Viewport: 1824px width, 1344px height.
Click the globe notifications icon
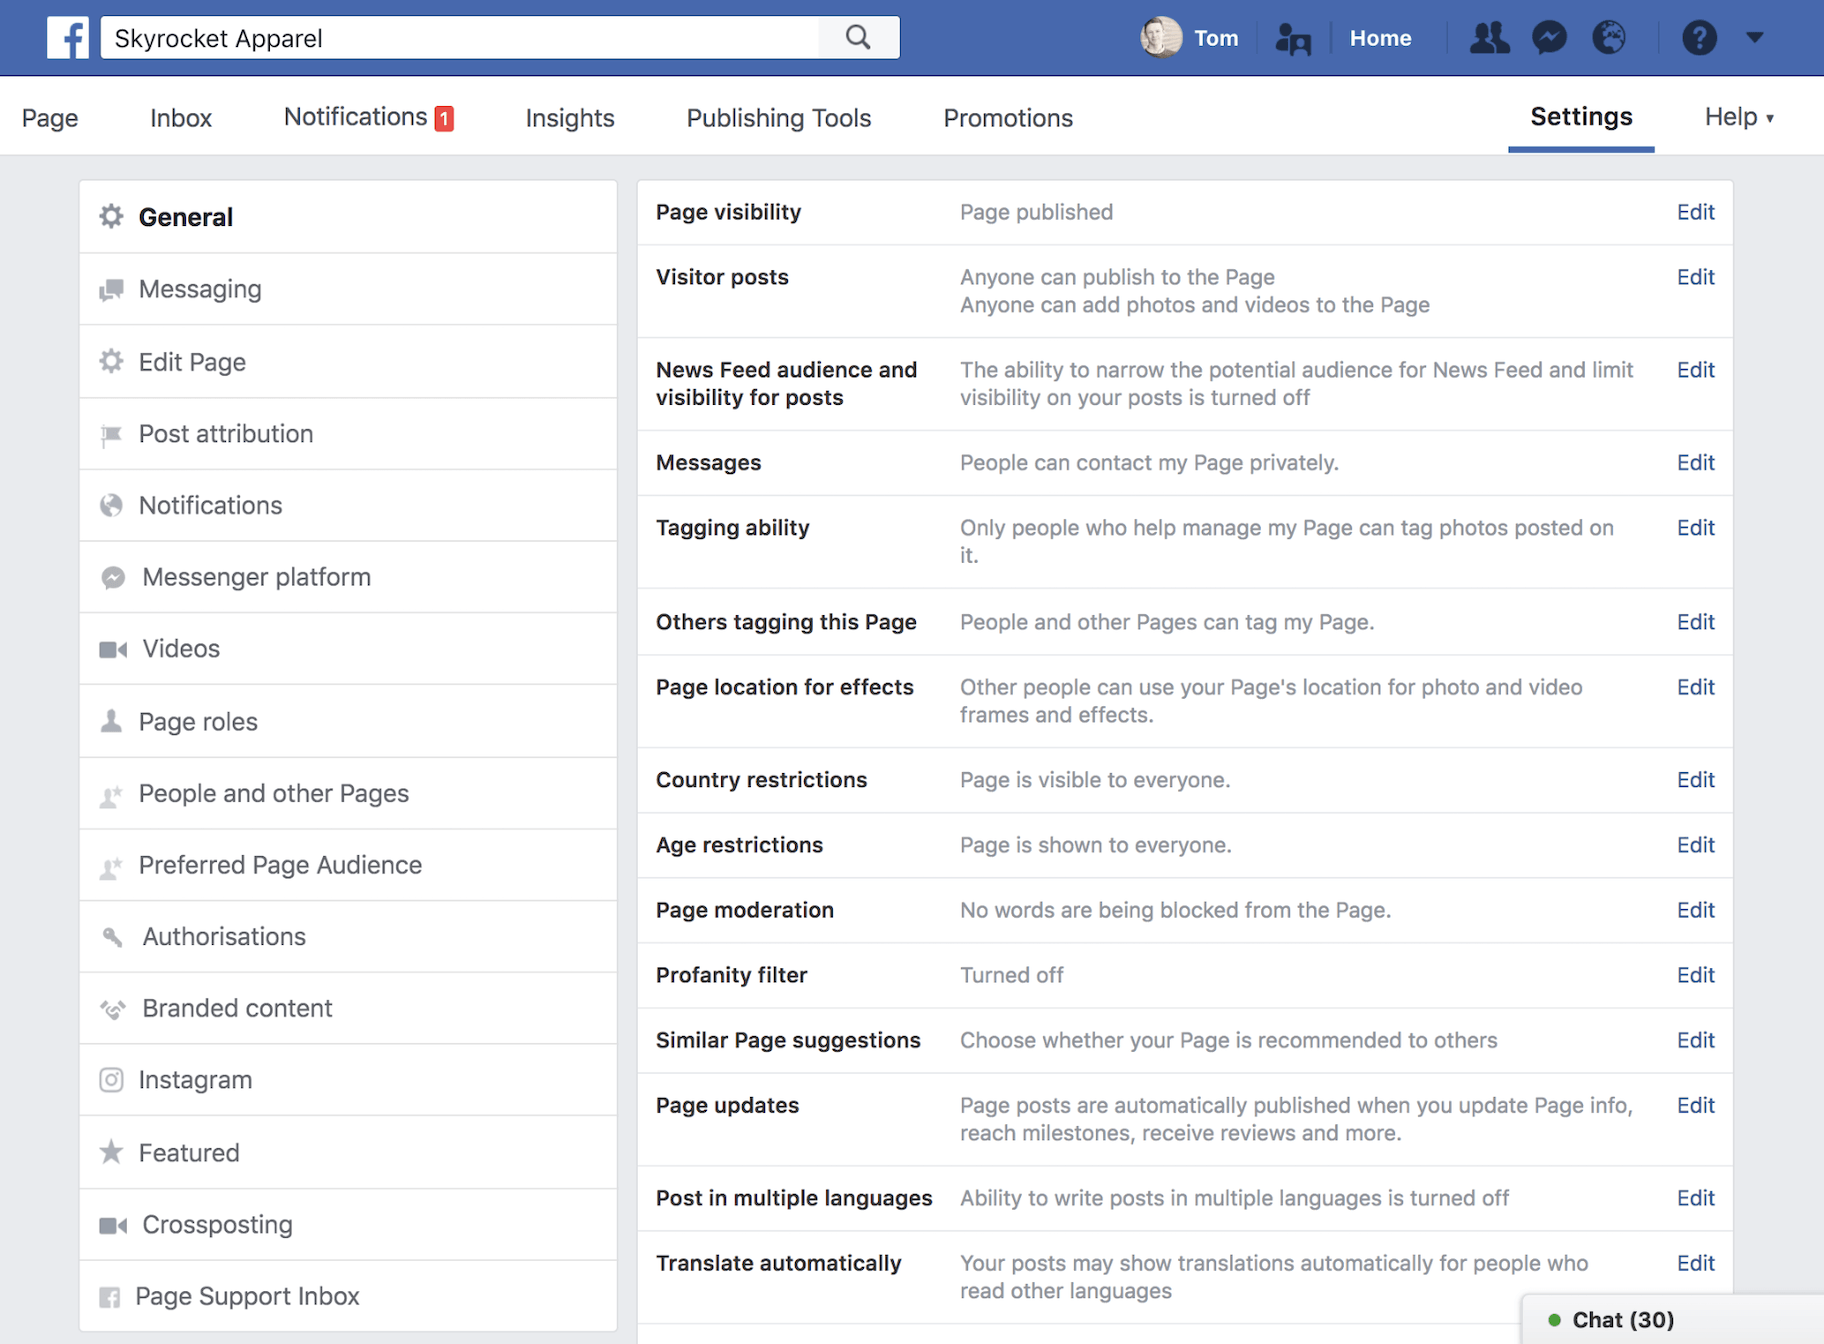1608,37
